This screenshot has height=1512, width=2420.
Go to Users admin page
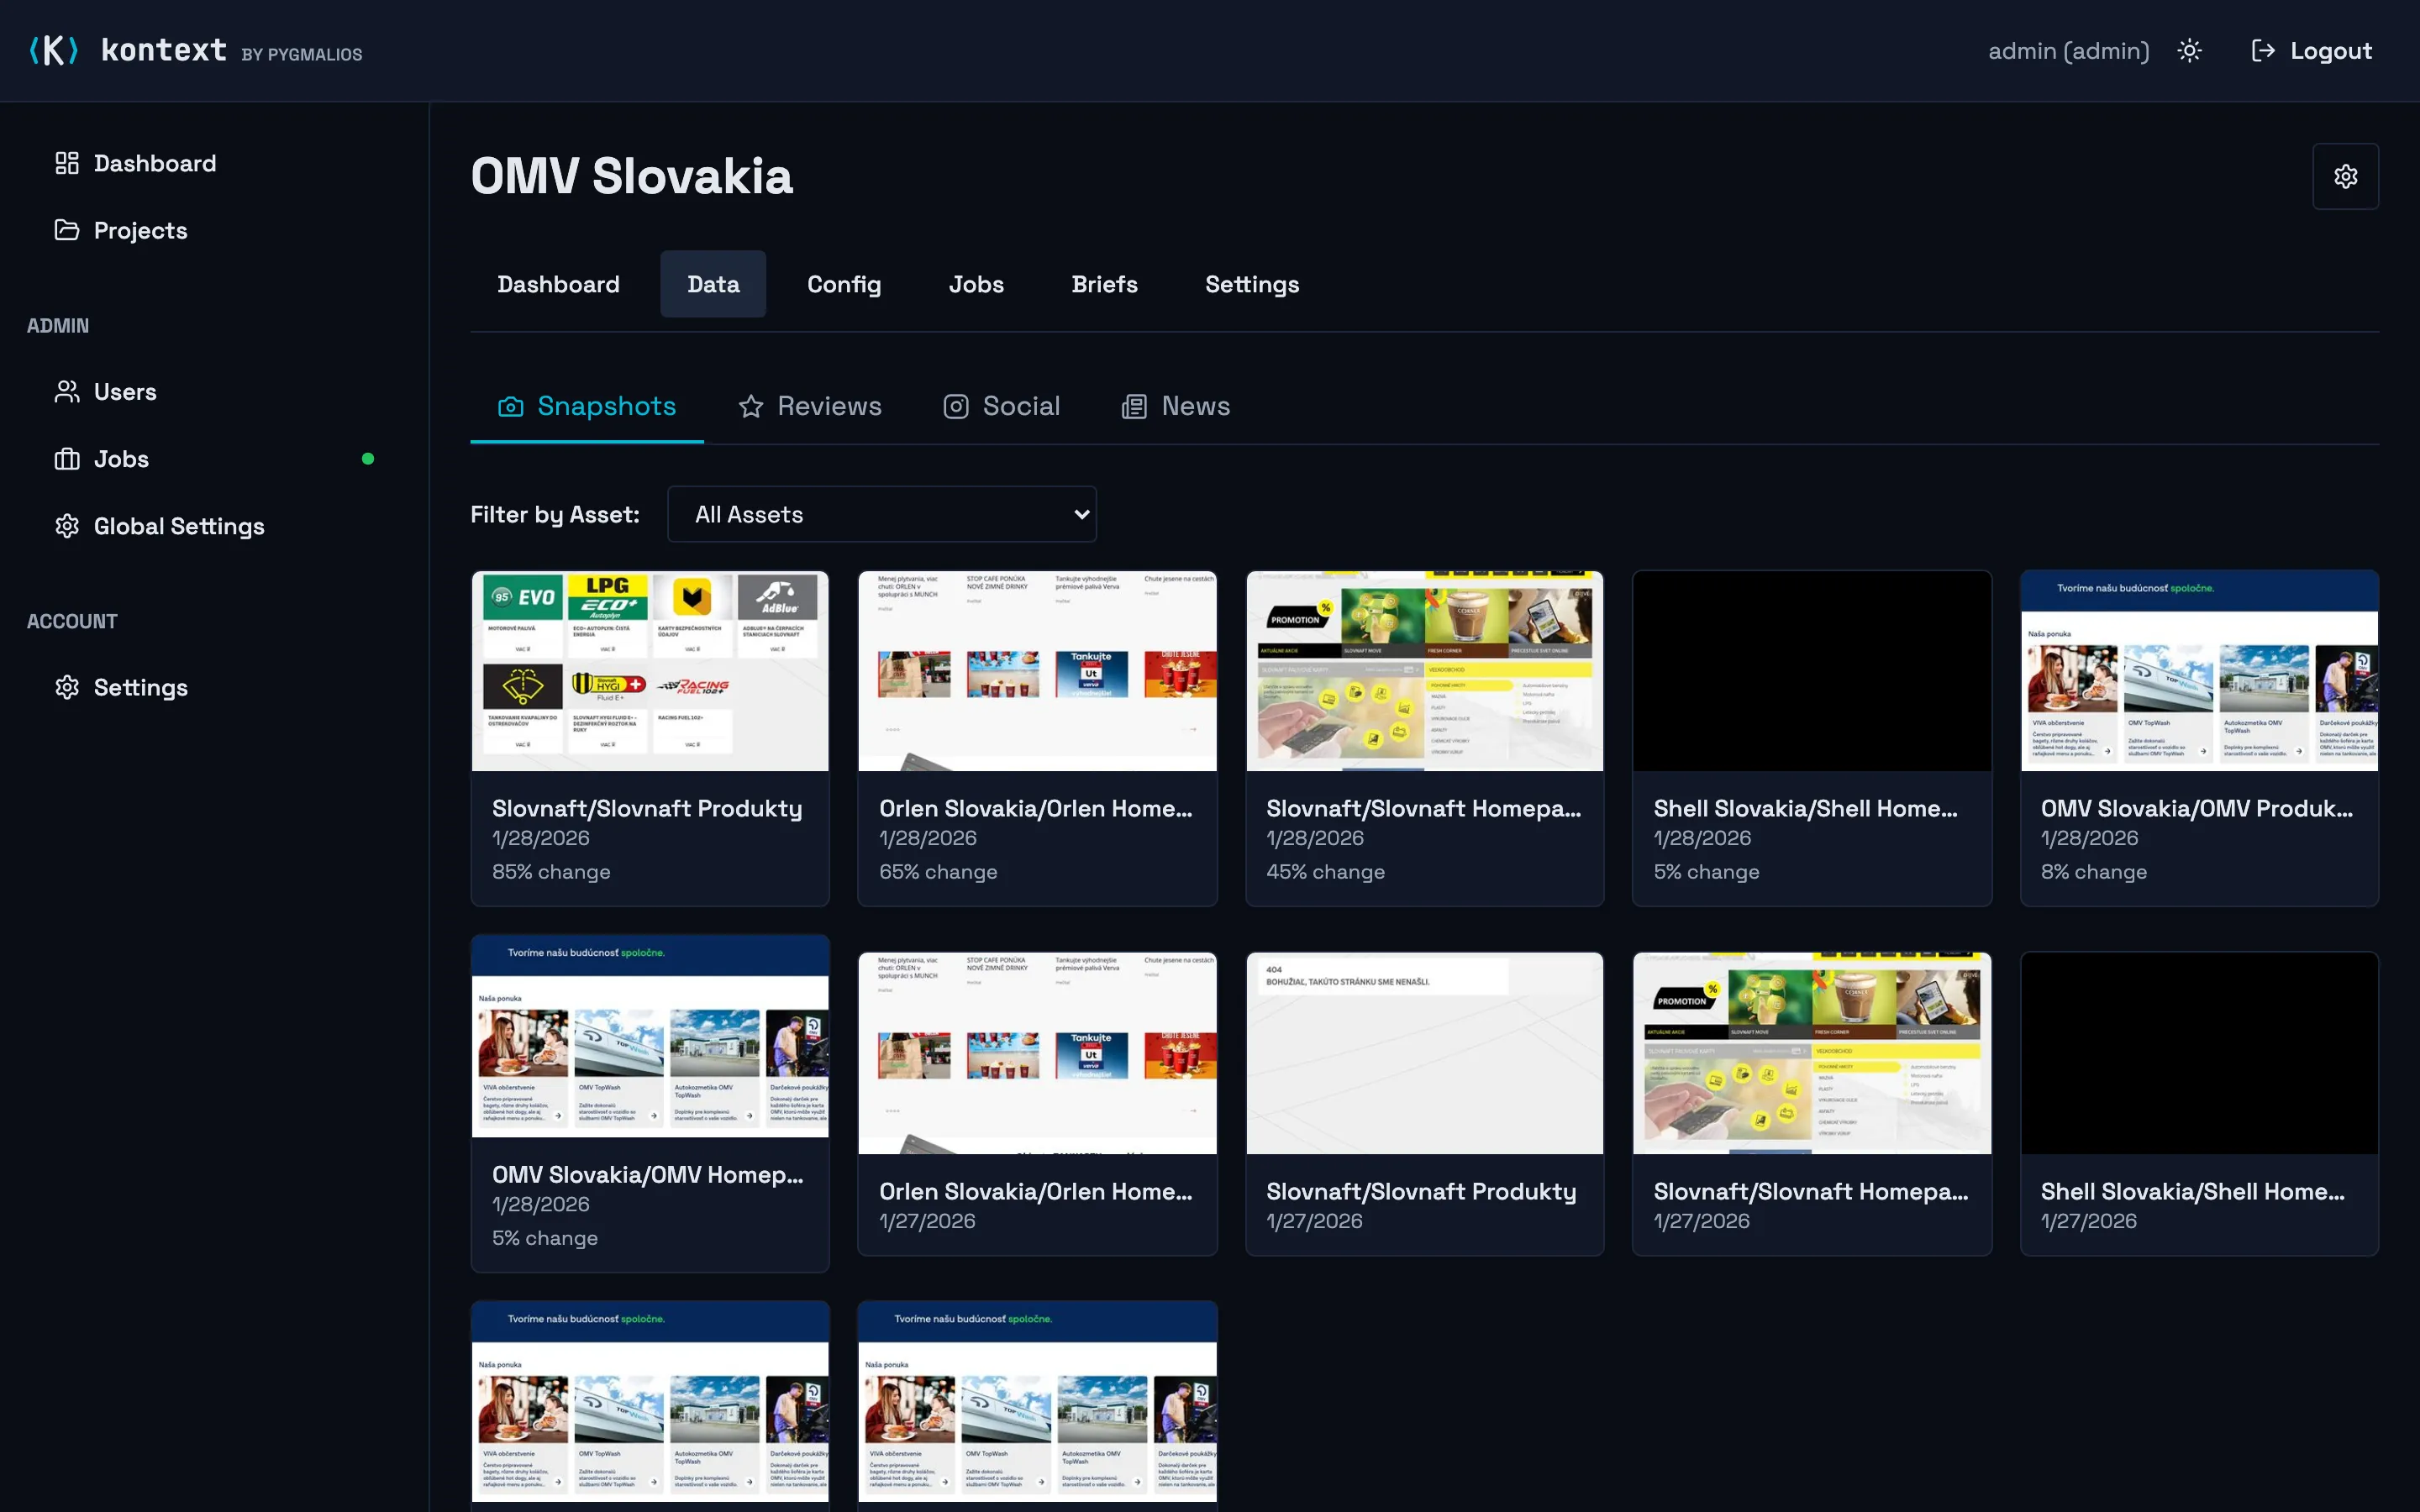pyautogui.click(x=124, y=392)
